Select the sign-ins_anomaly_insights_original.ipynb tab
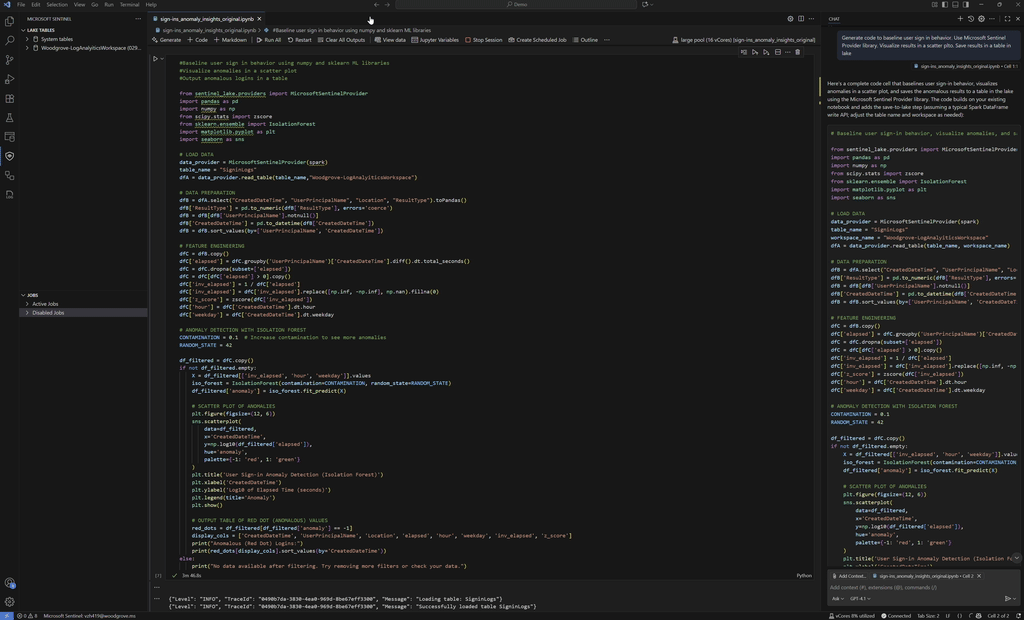This screenshot has width=1024, height=620. (206, 19)
